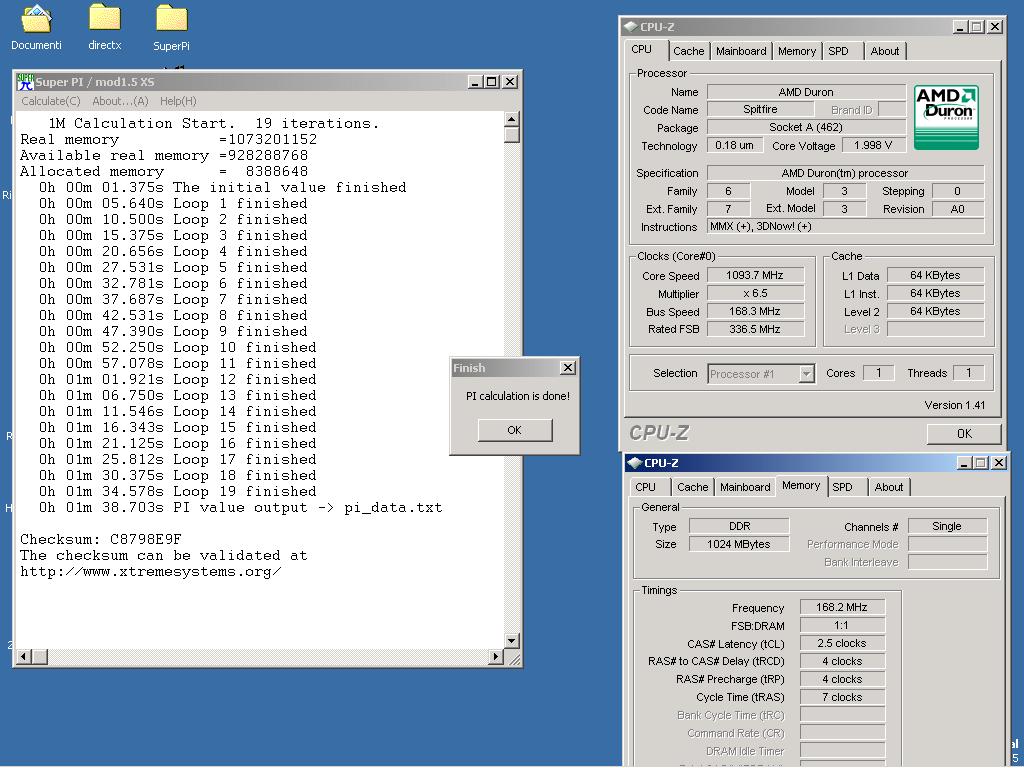Click Super PI vertical scrollbar down arrow
The width and height of the screenshot is (1024, 768).
[512, 641]
